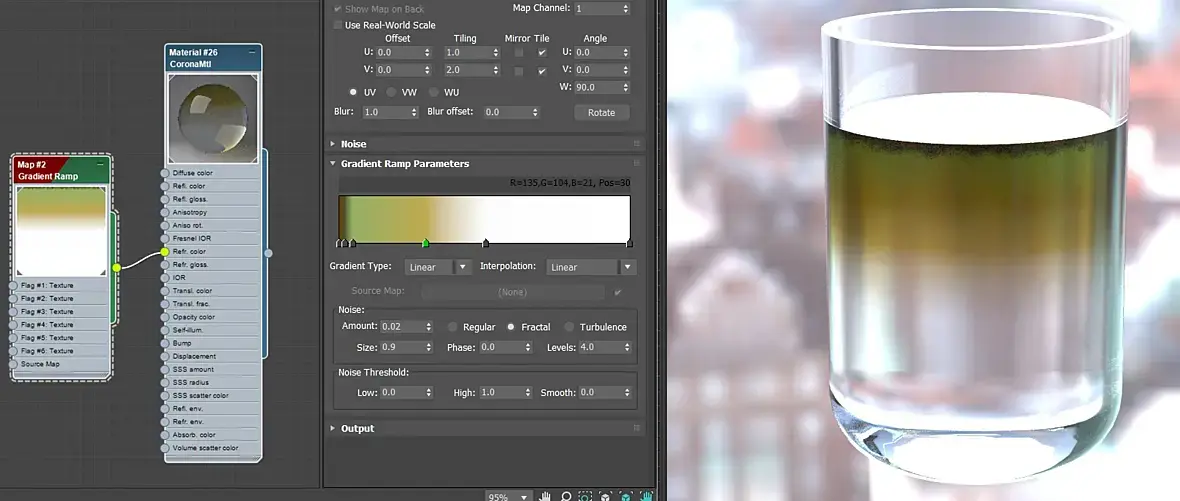The image size is (1180, 501).
Task: Click the Material #26 CoronaMtl node title
Action: tap(213, 59)
